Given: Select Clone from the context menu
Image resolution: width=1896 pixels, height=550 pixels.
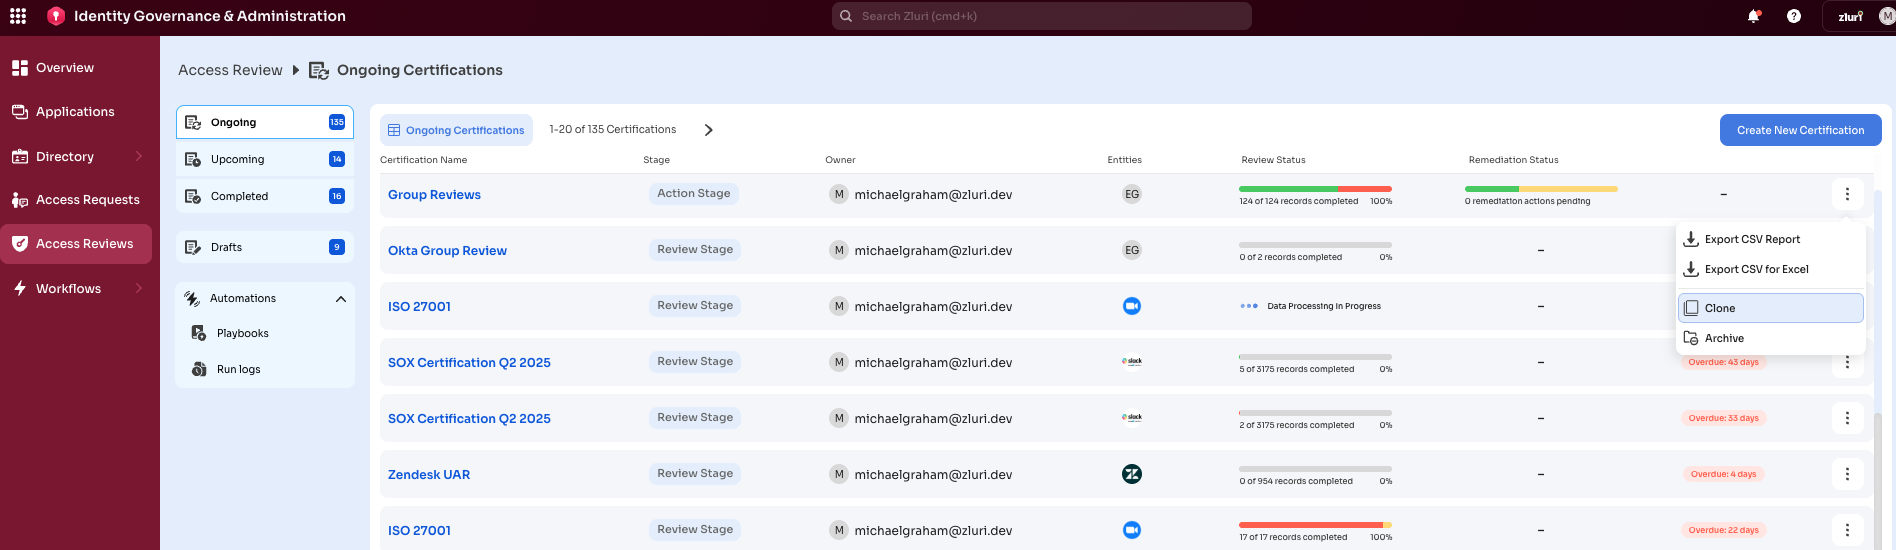Looking at the screenshot, I should [1770, 308].
